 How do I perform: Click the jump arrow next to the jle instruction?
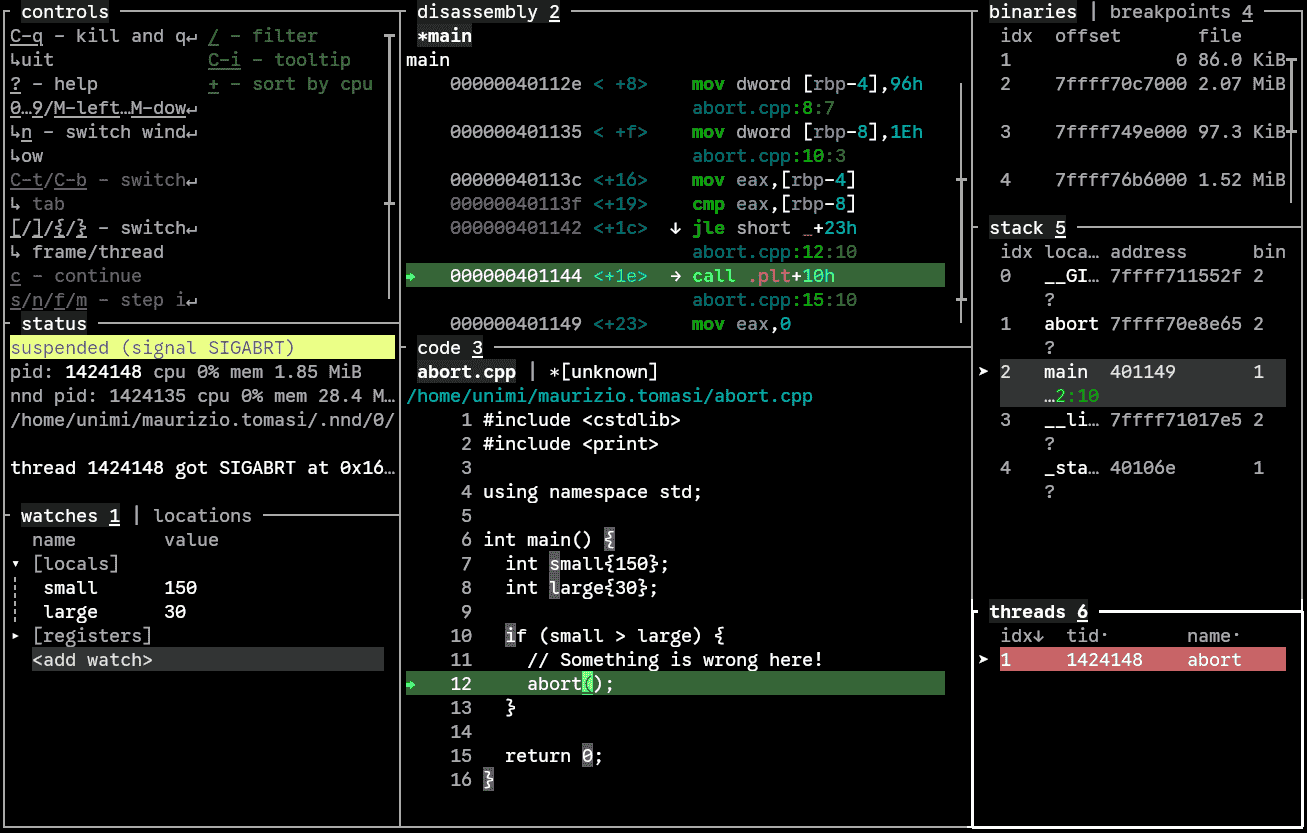(x=677, y=228)
